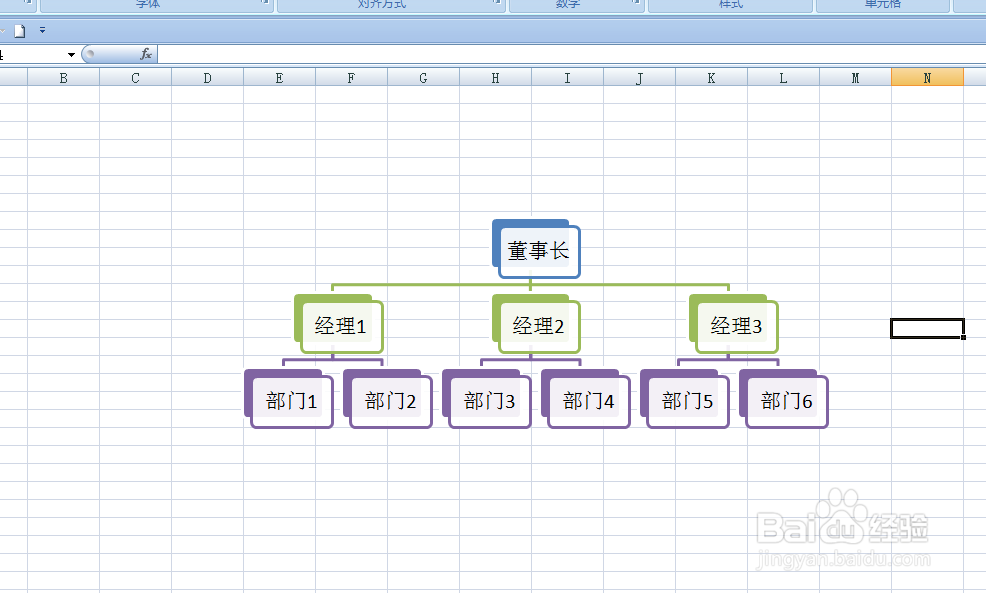Select the 部门2 org chart box
Viewport: 986px width, 593px height.
[390, 401]
